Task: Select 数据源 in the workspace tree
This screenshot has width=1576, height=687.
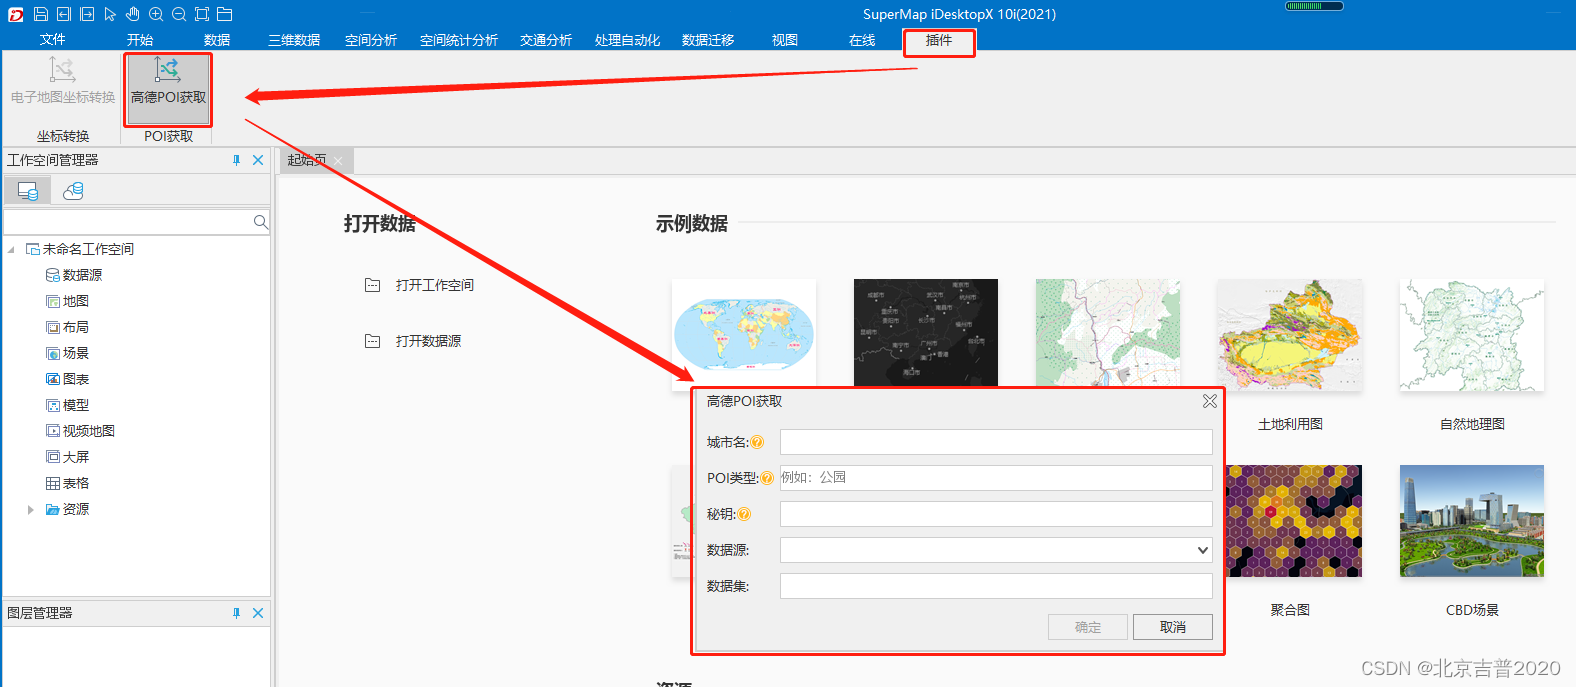Action: click(82, 275)
